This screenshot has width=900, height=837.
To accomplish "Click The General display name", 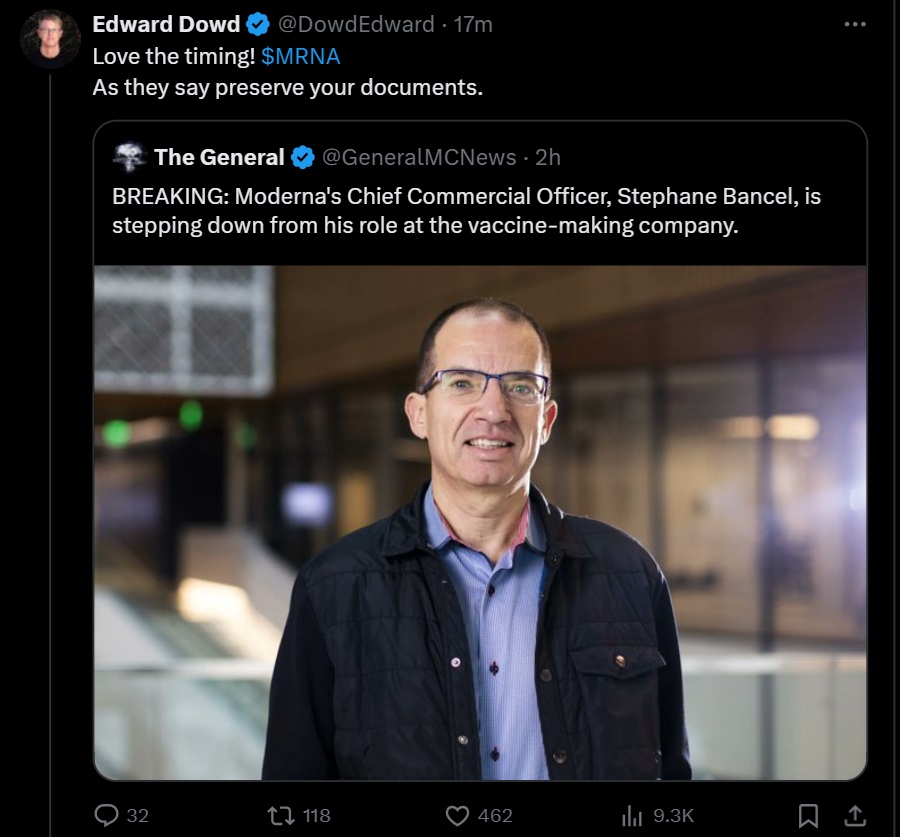I will point(219,157).
